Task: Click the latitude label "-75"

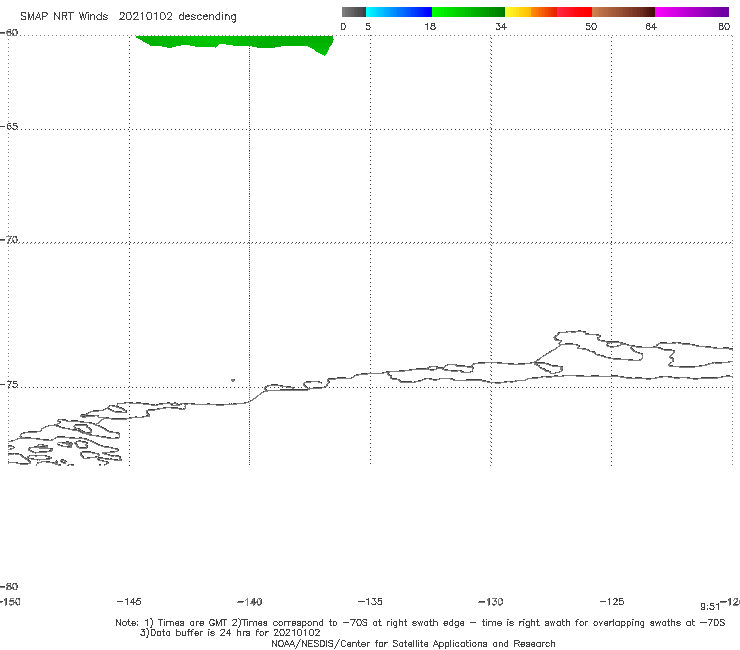Action: pos(9,385)
